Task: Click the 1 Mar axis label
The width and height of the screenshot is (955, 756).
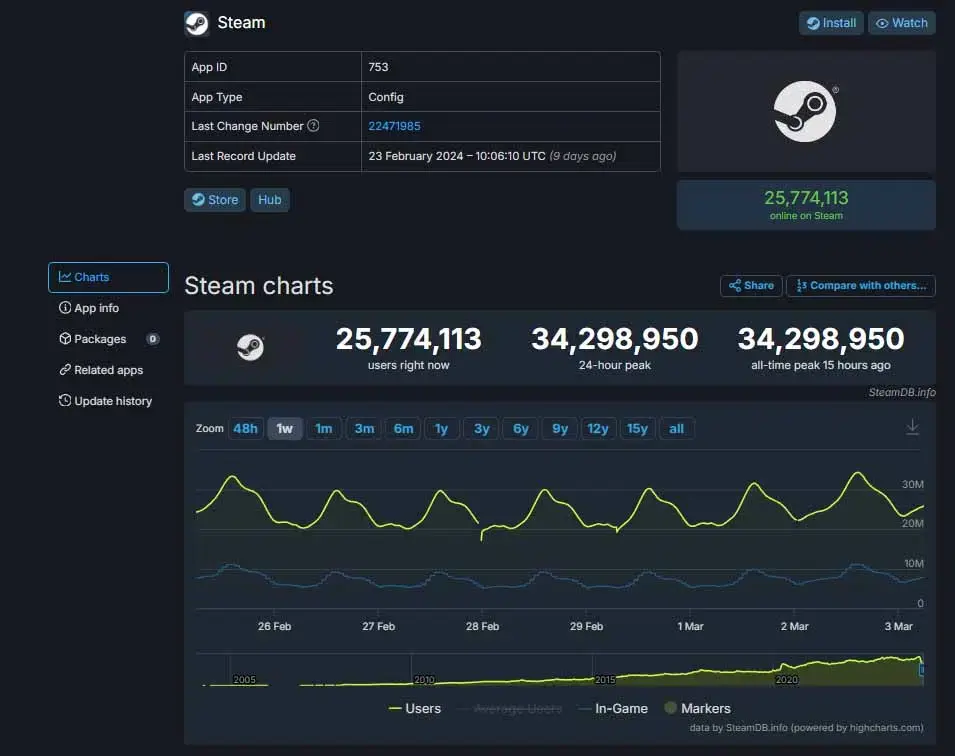Action: (x=690, y=626)
